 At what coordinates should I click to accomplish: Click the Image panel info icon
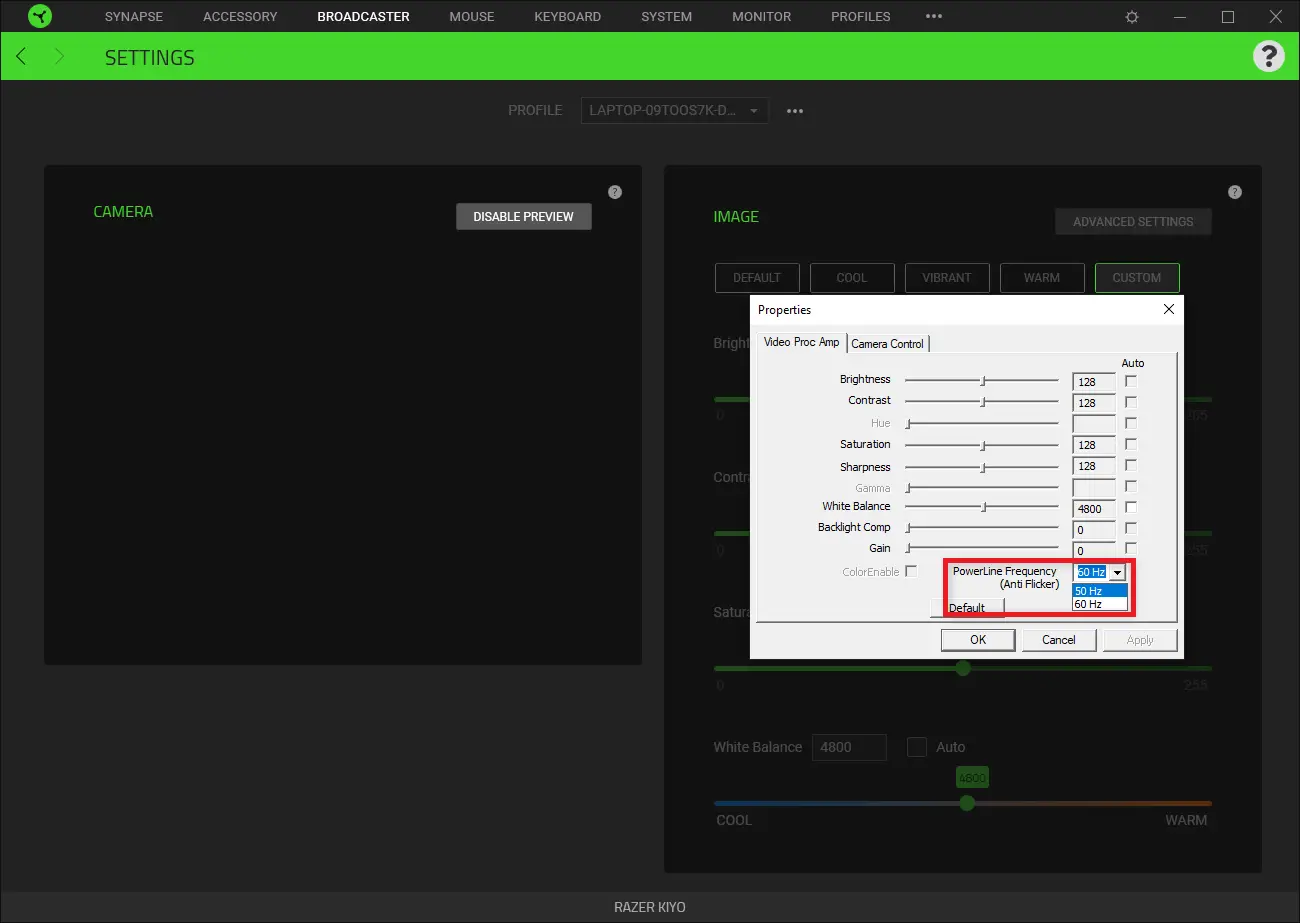pos(1235,192)
